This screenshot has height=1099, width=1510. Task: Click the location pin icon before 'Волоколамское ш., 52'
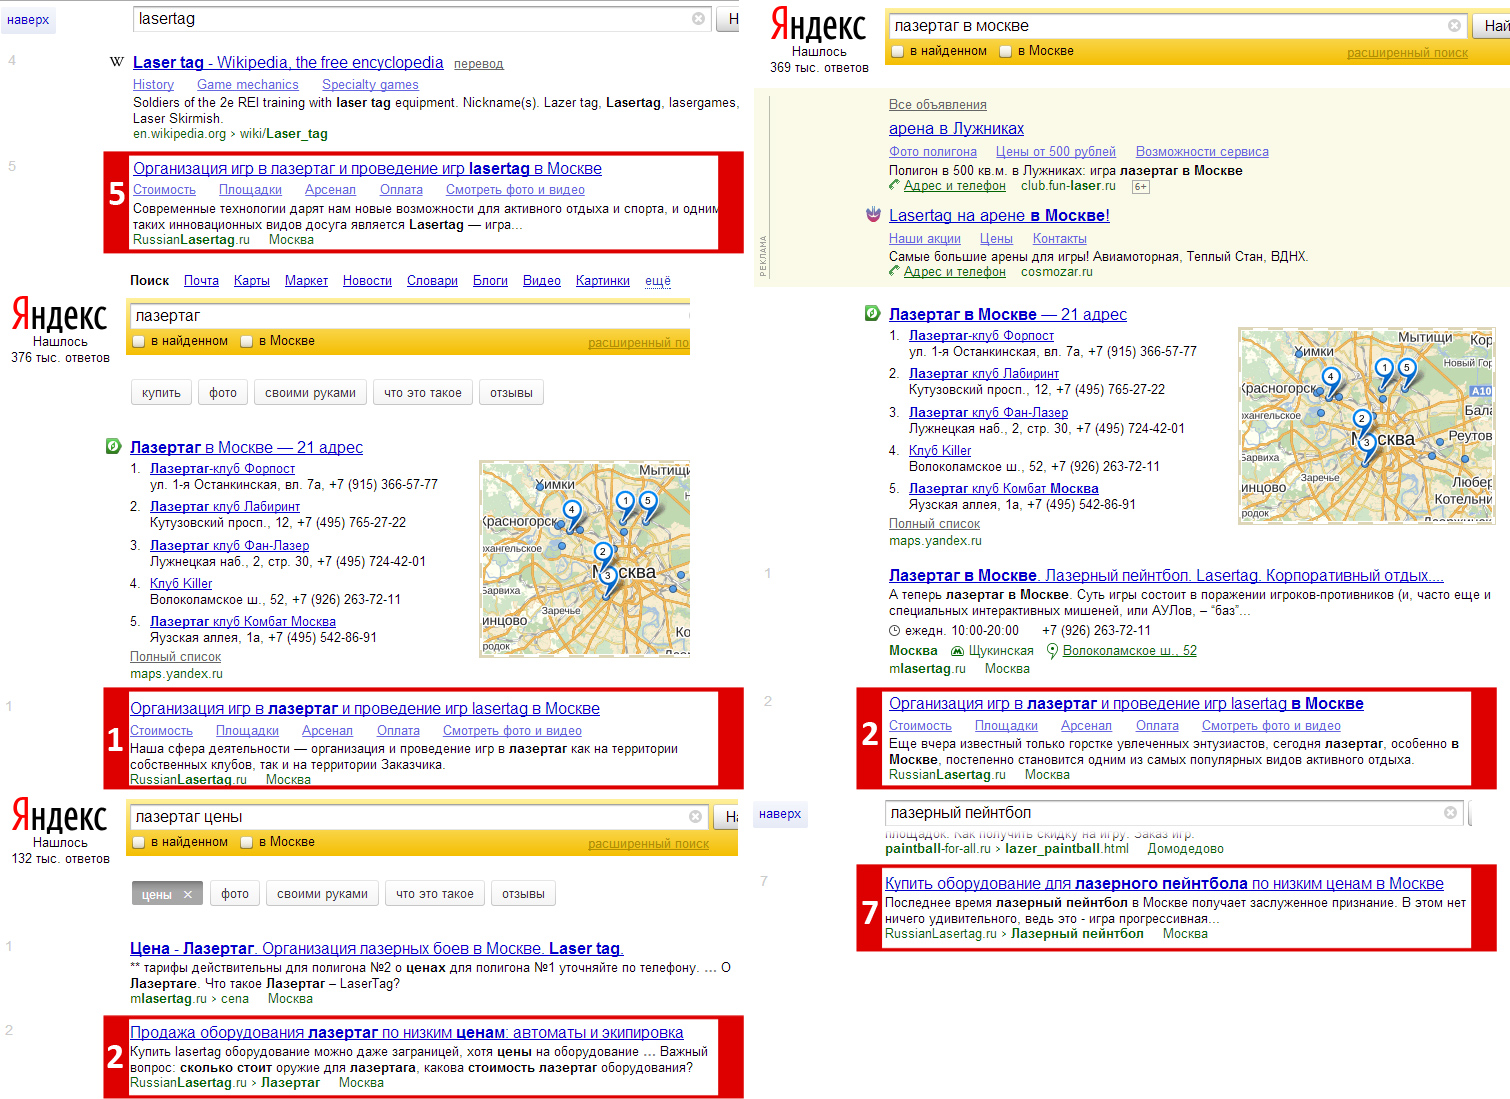pyautogui.click(x=1052, y=650)
